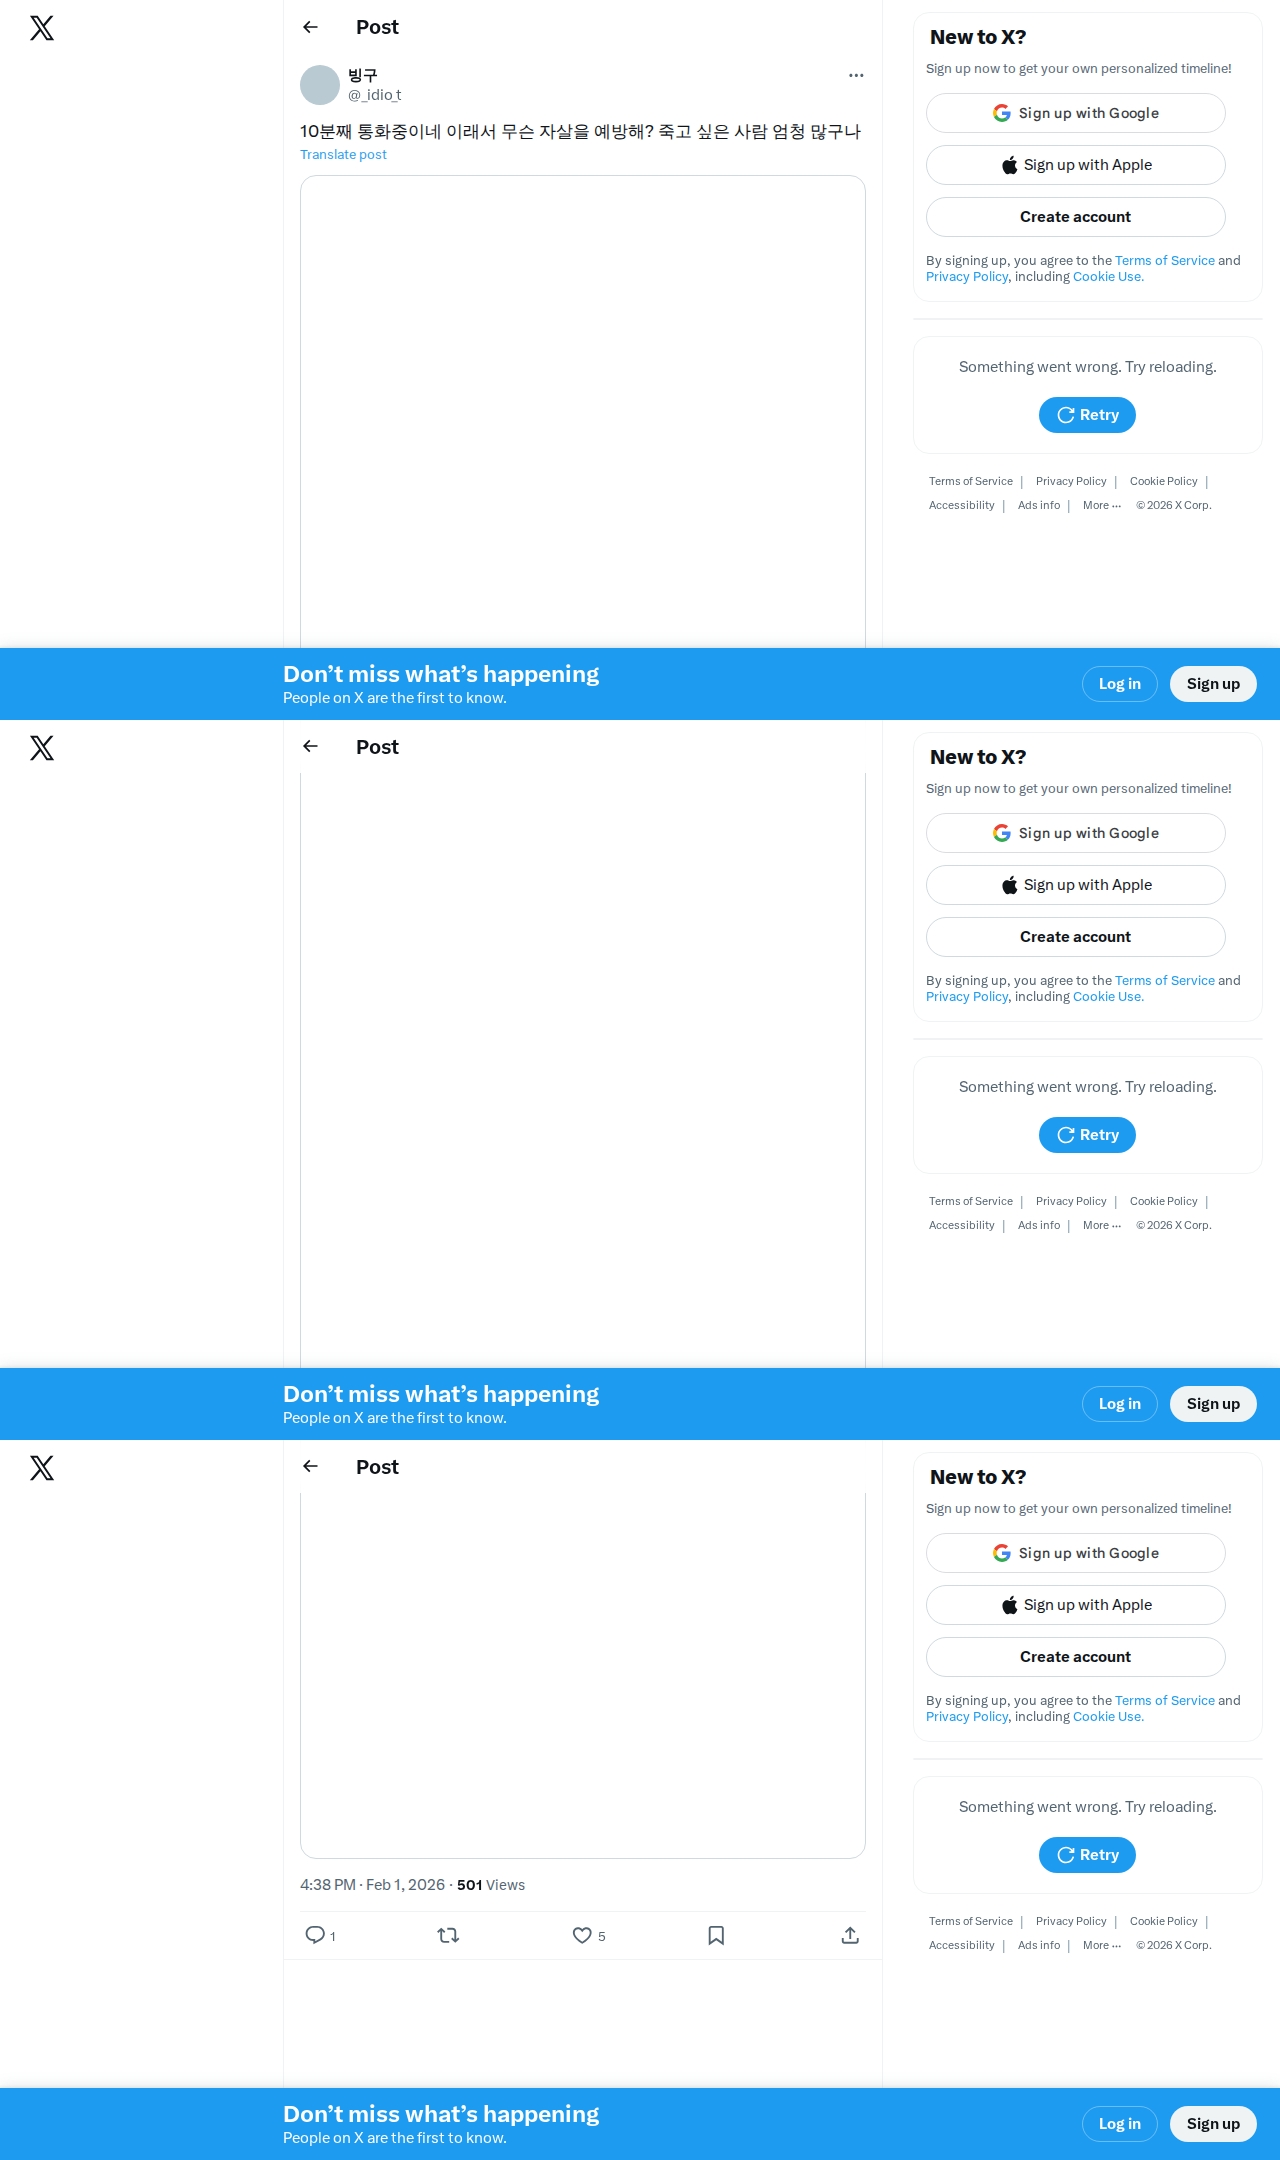
Task: Open the Cookie Policy footer link
Action: pos(1163,481)
